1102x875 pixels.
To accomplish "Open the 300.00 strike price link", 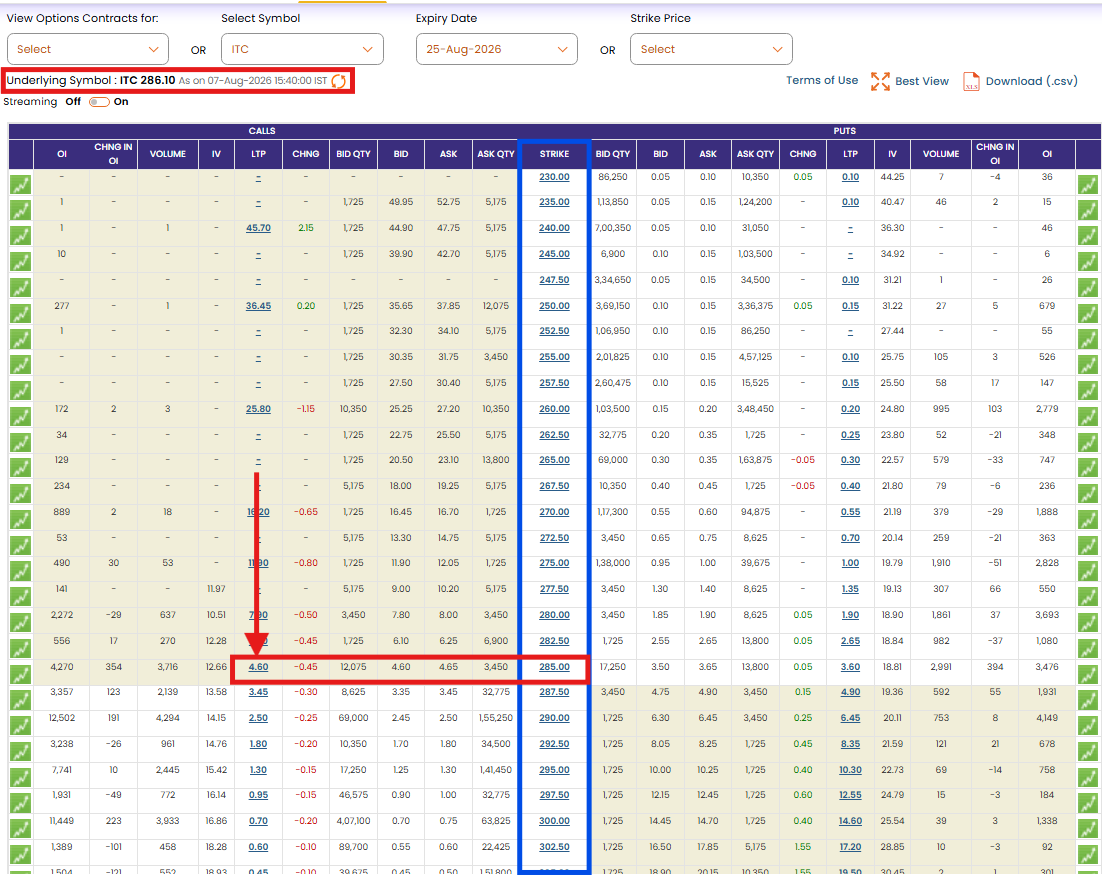I will pyautogui.click(x=555, y=821).
